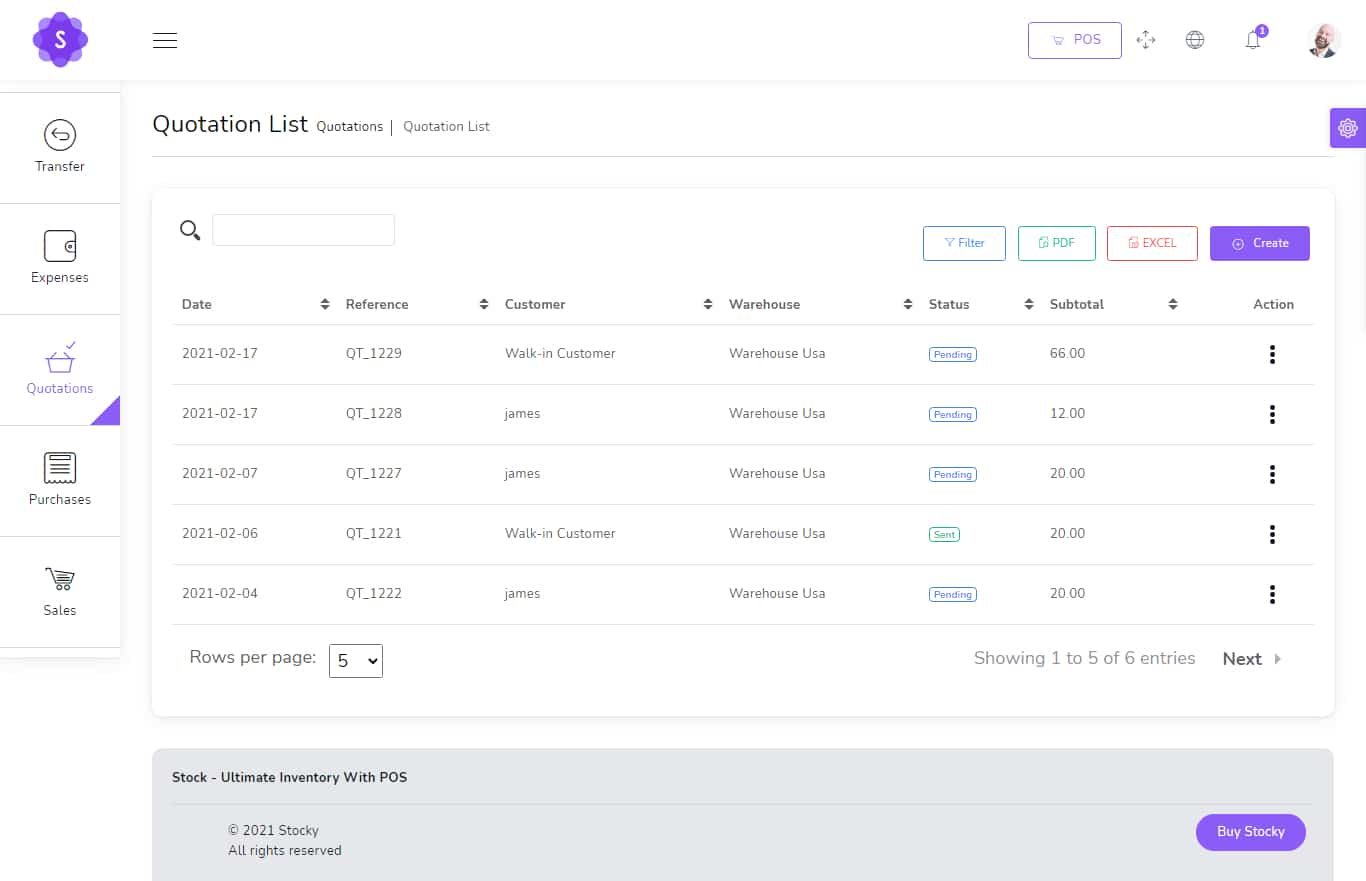The height and width of the screenshot is (881, 1366).
Task: Open the settings gear panel
Action: point(1347,128)
